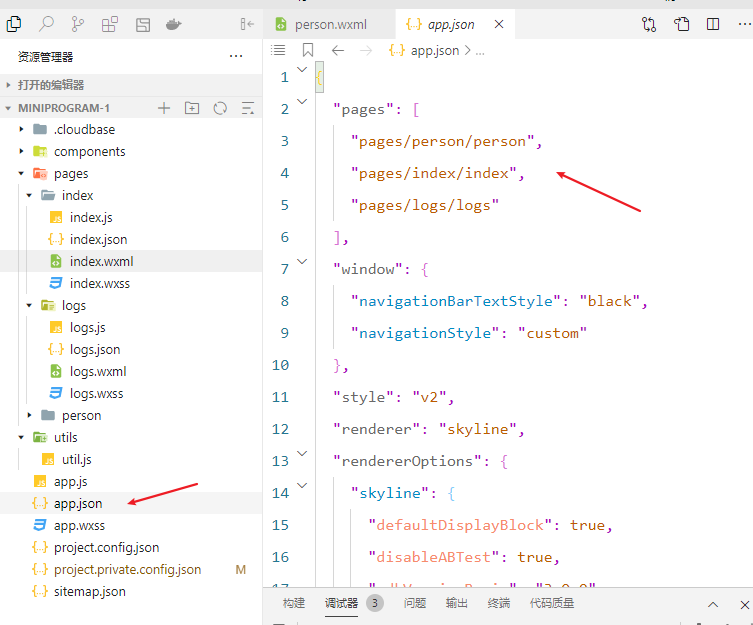753x625 pixels.
Task: Fold the skyline object at line 14
Action: tap(302, 486)
